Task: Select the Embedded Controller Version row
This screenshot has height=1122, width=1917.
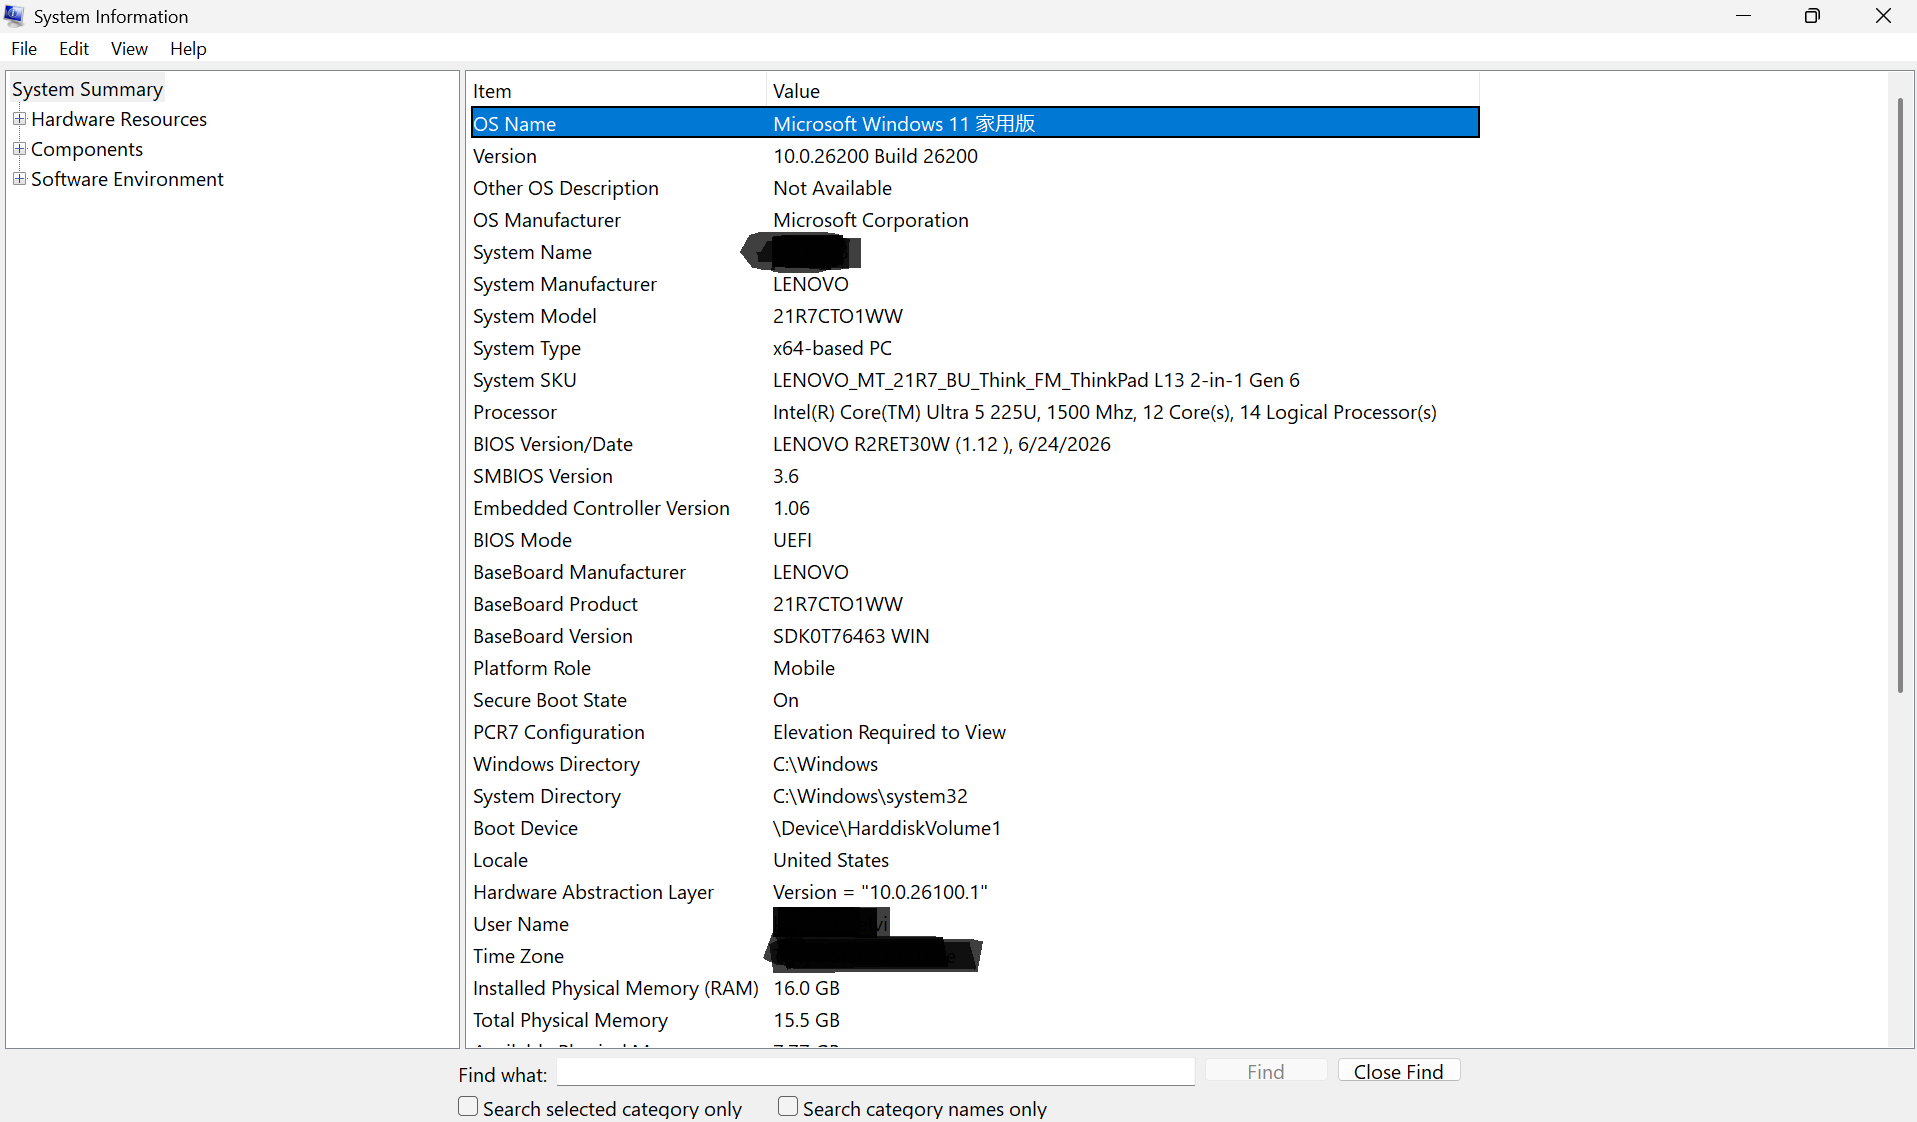Action: point(975,508)
